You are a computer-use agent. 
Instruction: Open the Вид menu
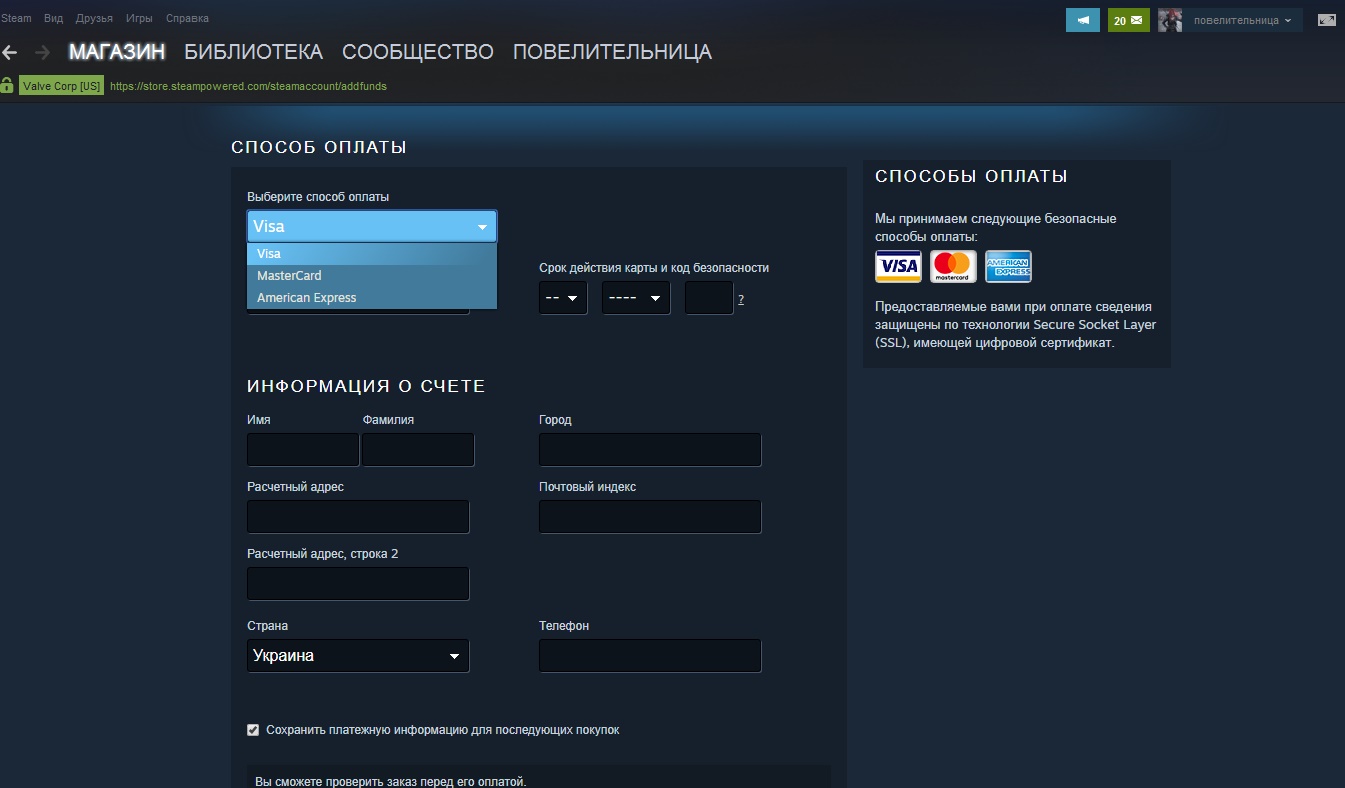pos(53,19)
